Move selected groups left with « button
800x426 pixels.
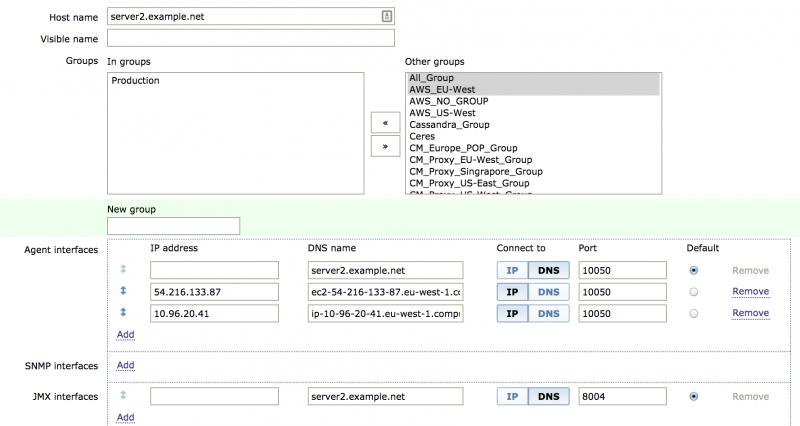tap(384, 122)
